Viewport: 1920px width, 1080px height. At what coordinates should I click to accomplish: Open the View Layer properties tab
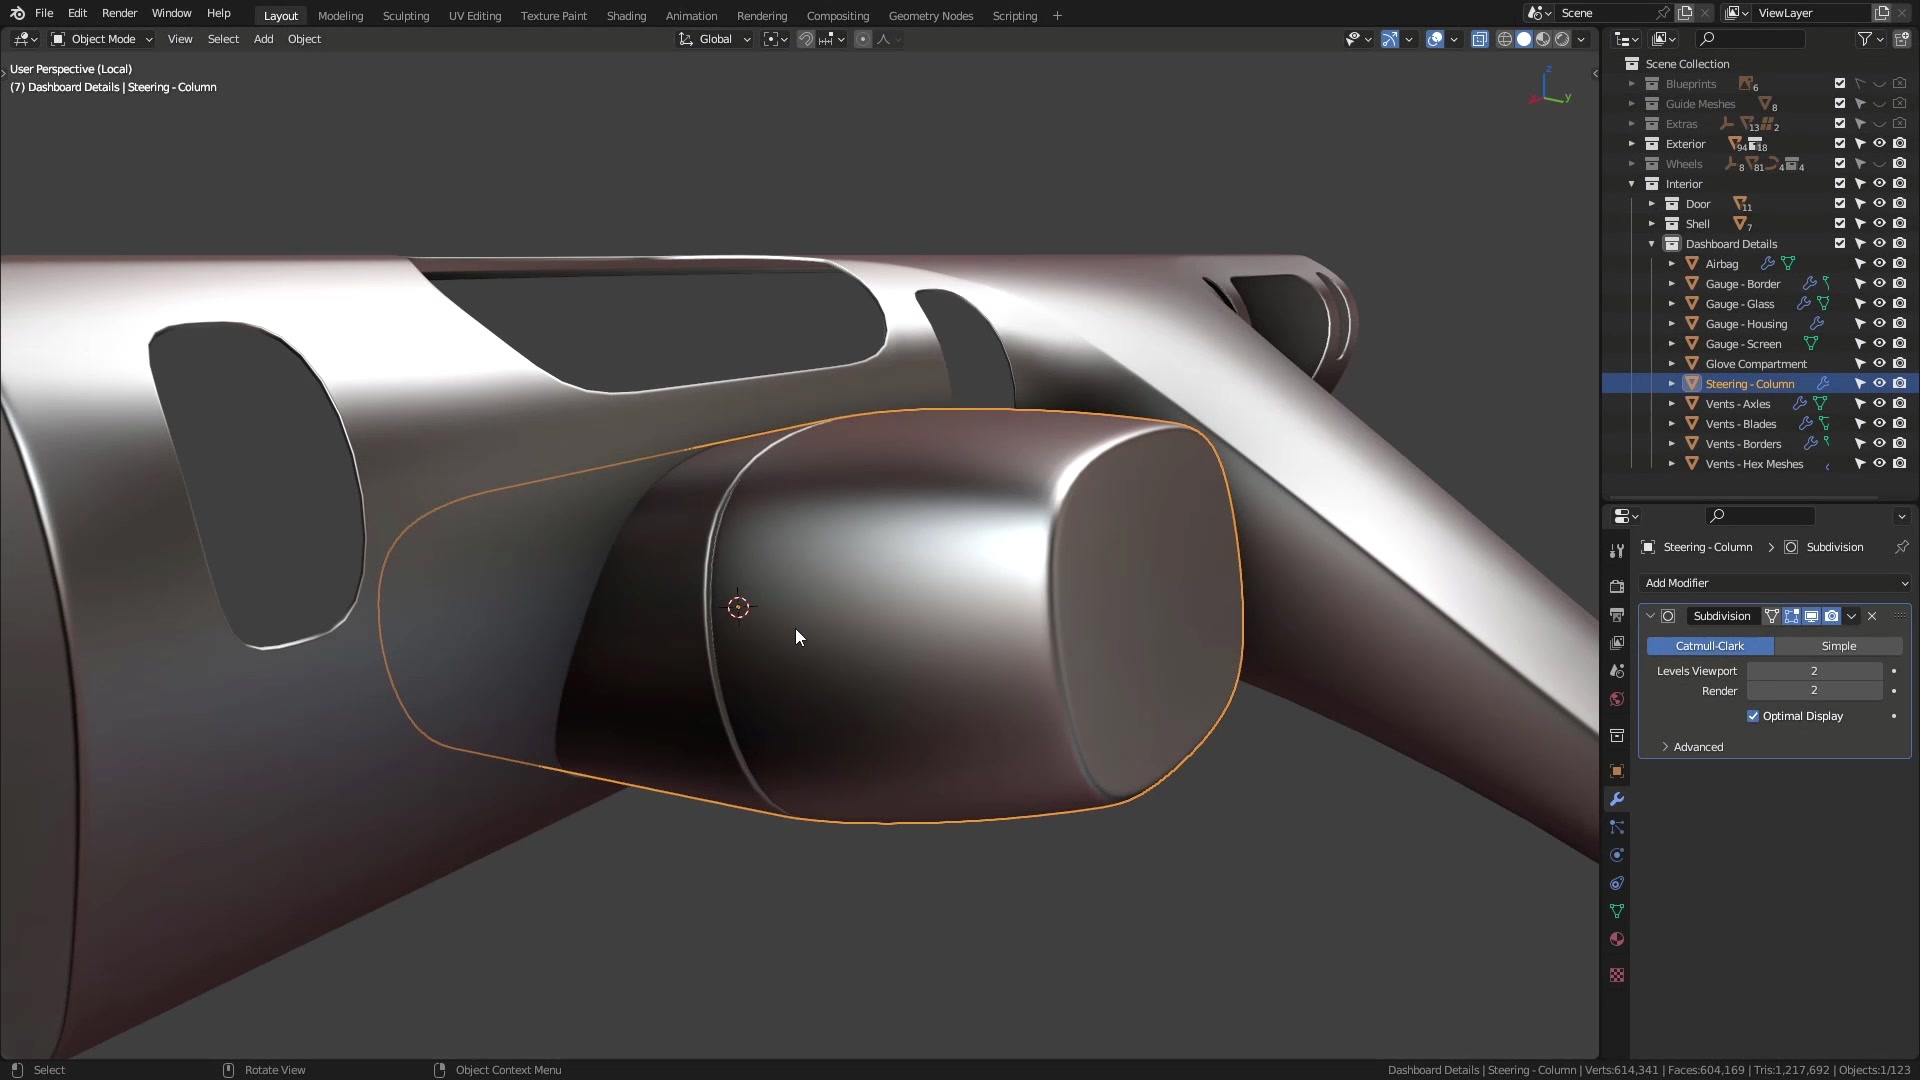[1617, 643]
